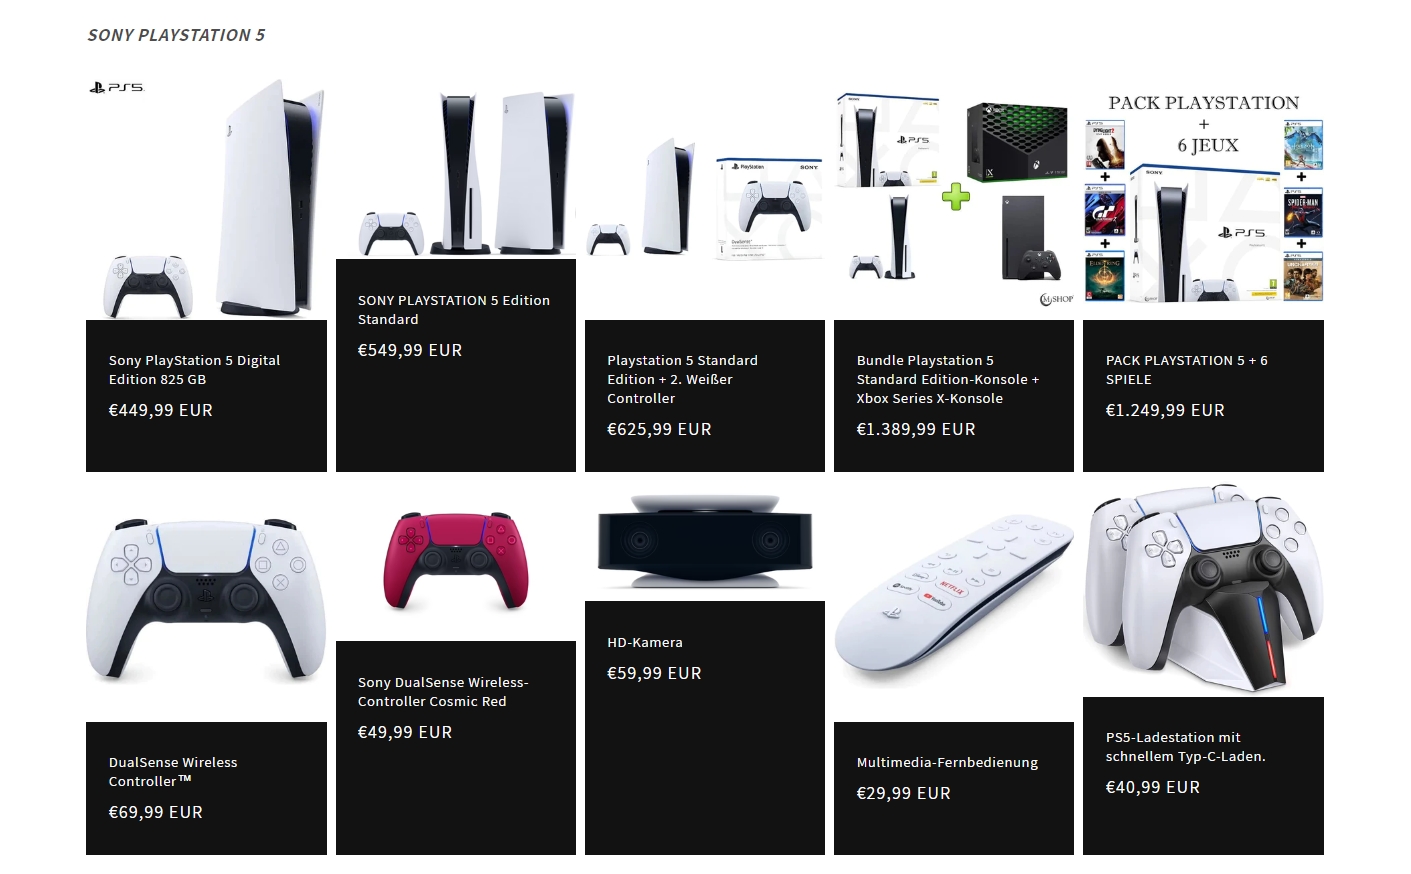Click the HD-Kamera product title
The image size is (1411, 874).
645,643
